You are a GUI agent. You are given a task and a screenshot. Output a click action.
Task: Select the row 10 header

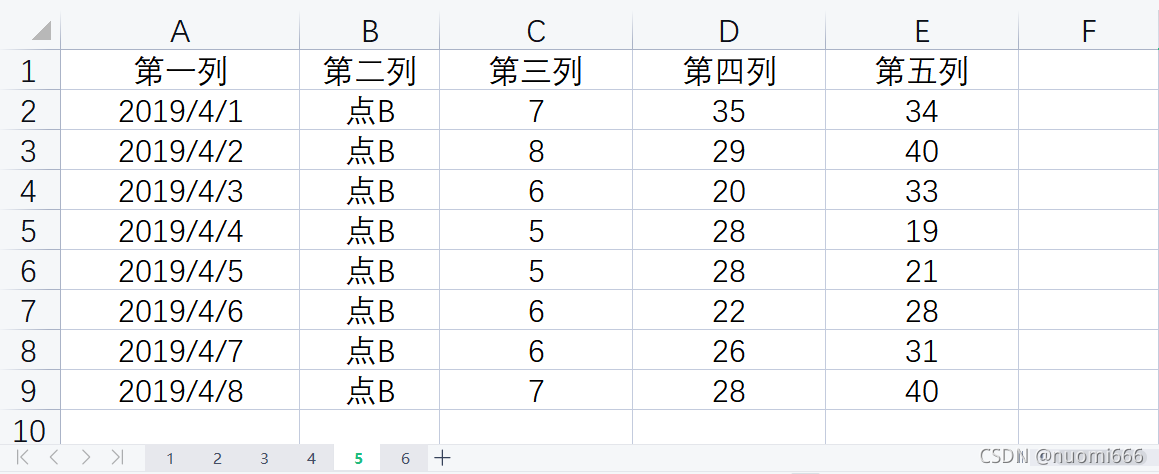28,431
